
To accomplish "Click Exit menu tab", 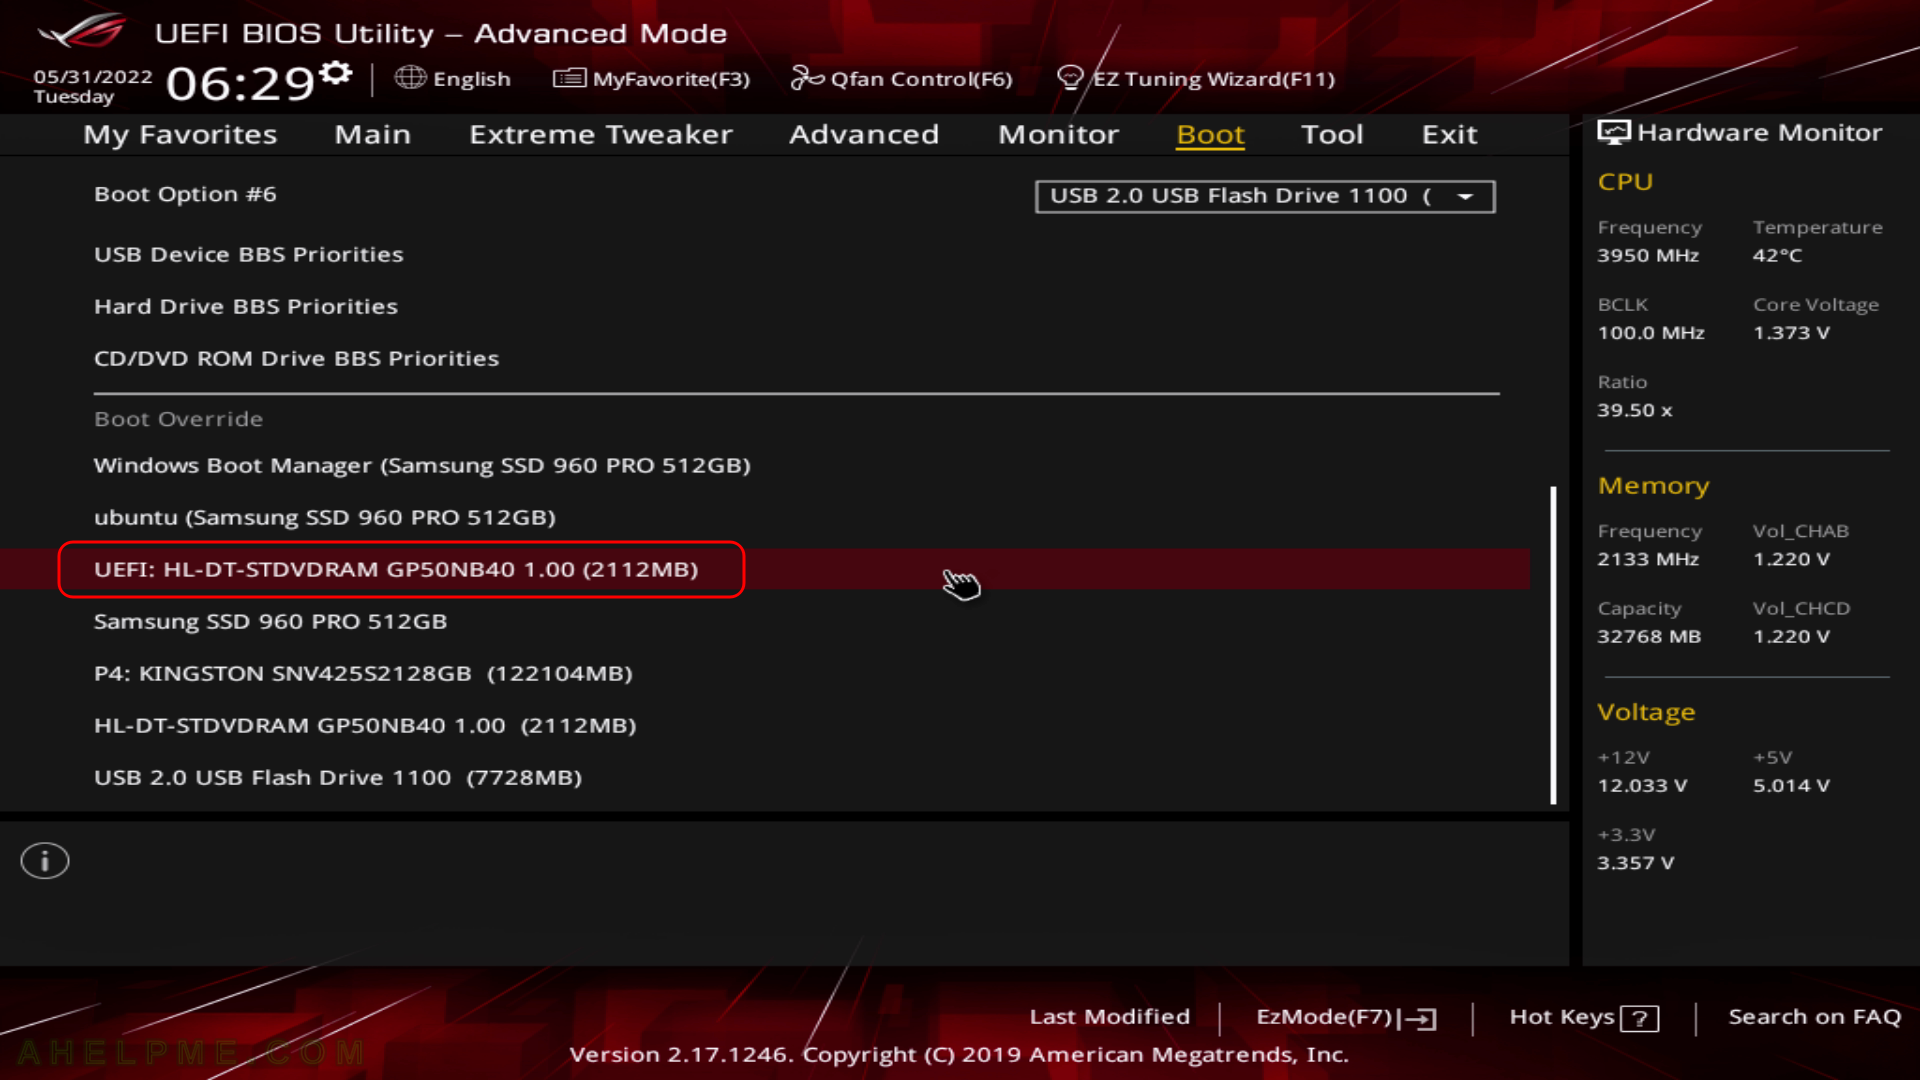I will (x=1449, y=133).
